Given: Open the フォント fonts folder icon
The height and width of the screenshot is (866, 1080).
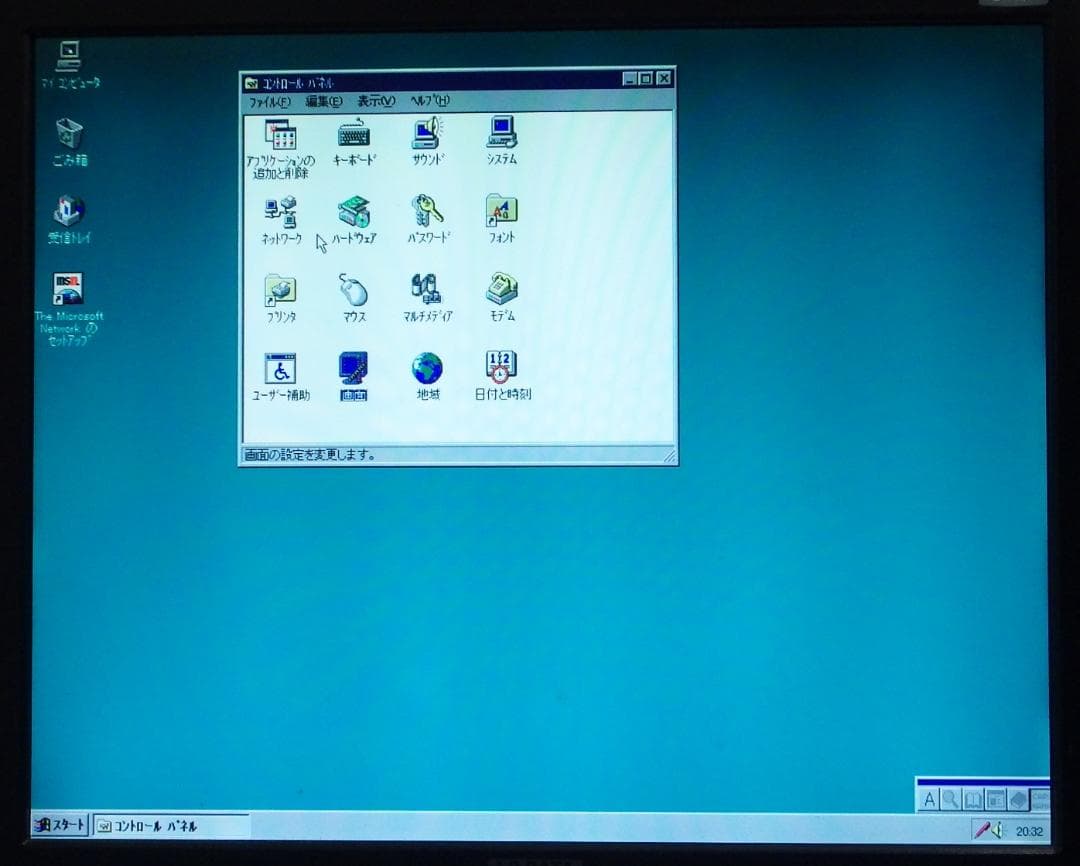Looking at the screenshot, I should [501, 209].
